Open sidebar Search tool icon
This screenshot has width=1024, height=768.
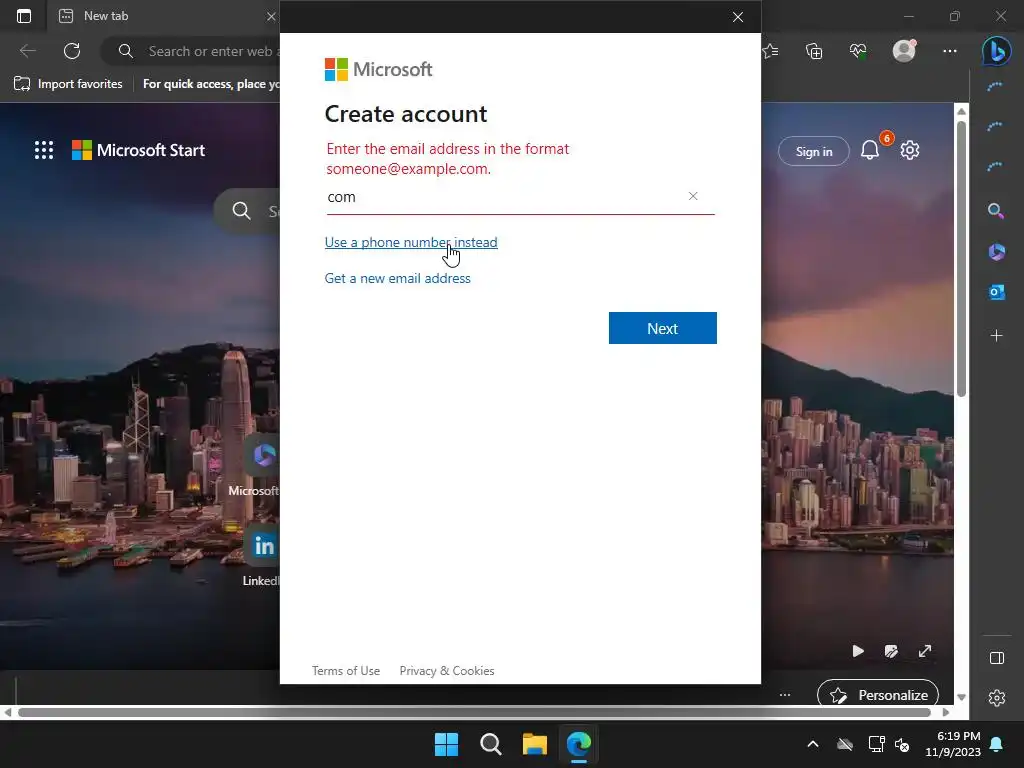tap(996, 211)
